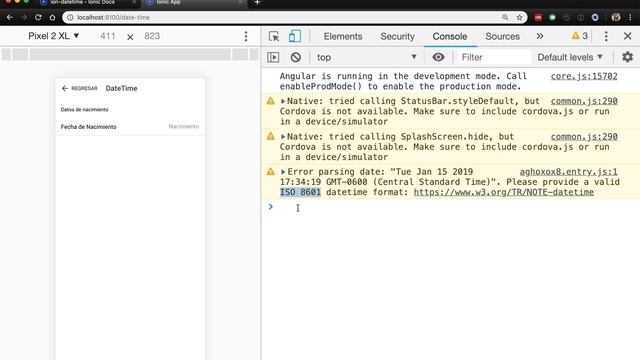Open the Pixel 2 XL device dropdown
The image size is (640, 360).
pyautogui.click(x=53, y=36)
